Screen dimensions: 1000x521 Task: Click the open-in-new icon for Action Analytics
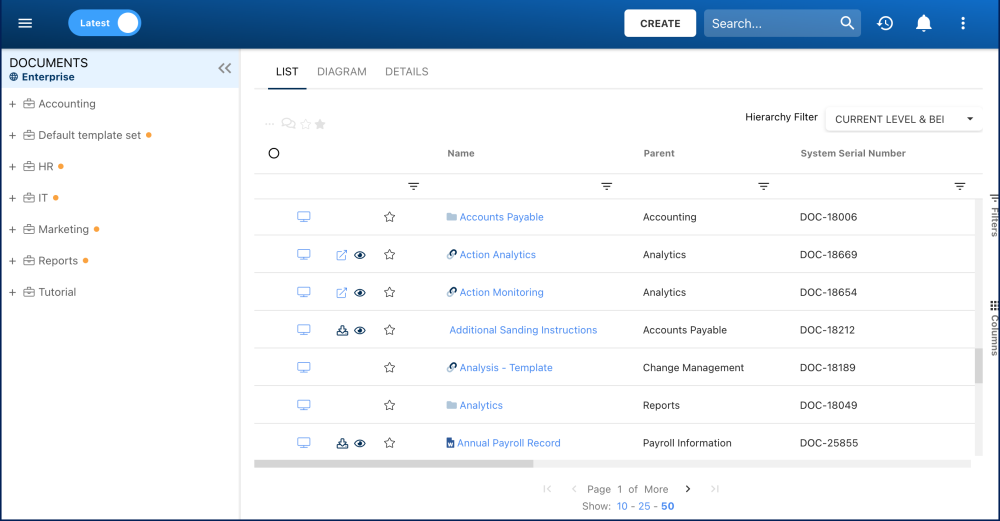342,255
